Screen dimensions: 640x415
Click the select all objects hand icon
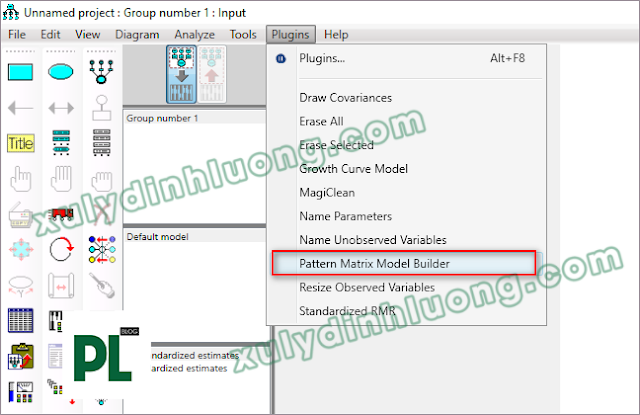coord(60,179)
